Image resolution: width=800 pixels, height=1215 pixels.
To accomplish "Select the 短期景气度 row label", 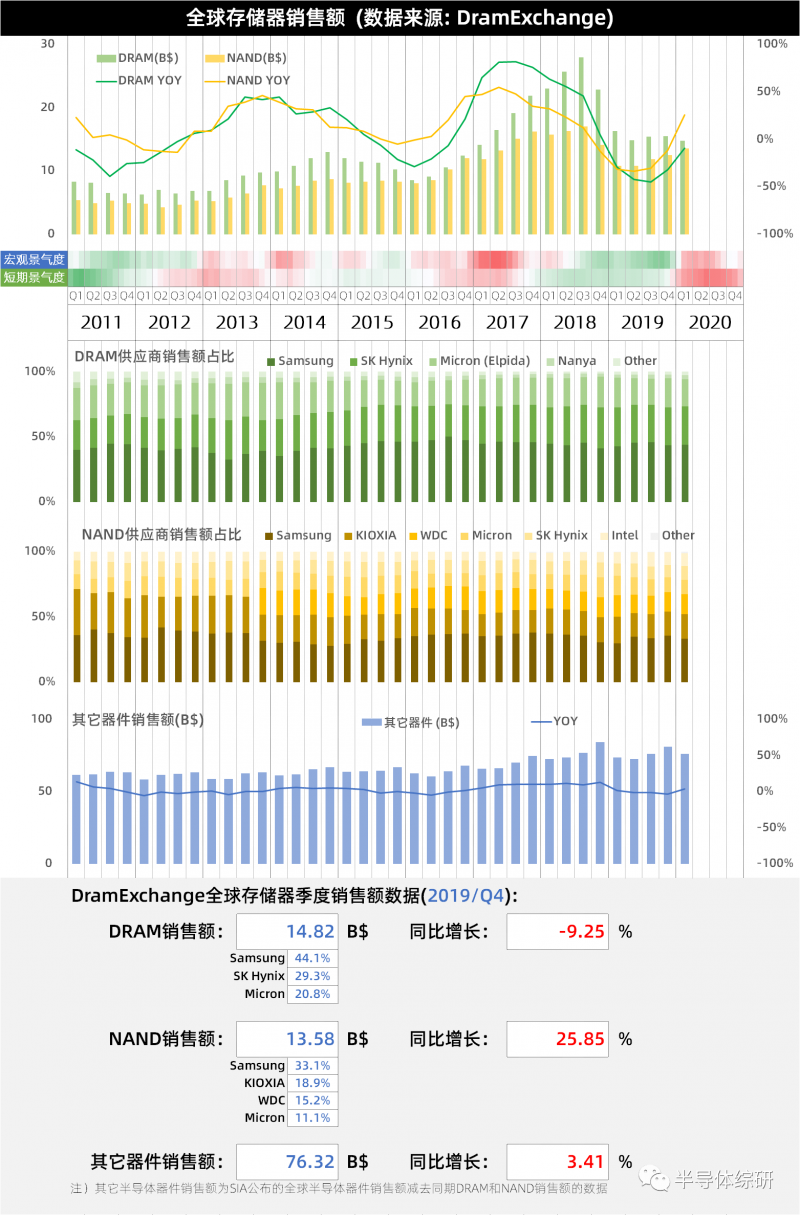I will pos(33,277).
